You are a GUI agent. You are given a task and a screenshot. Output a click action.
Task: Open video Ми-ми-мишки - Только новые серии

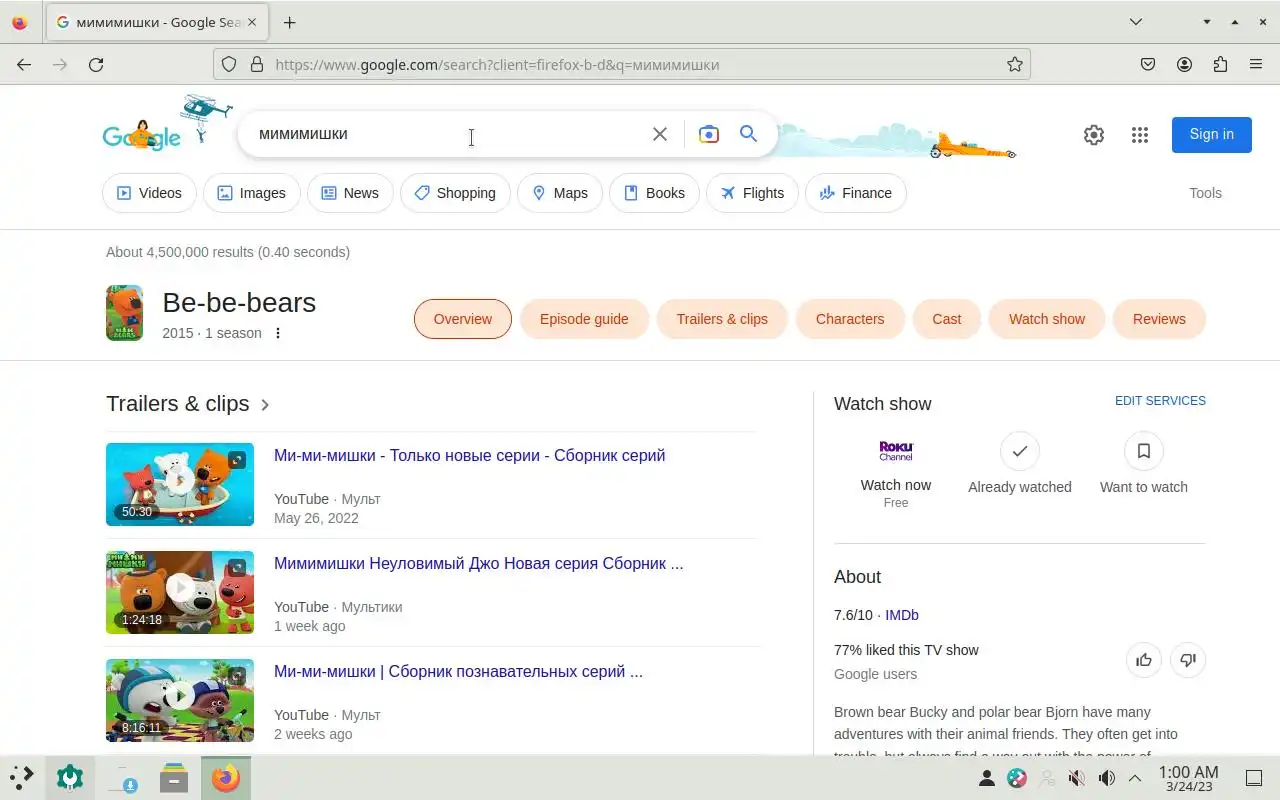470,456
